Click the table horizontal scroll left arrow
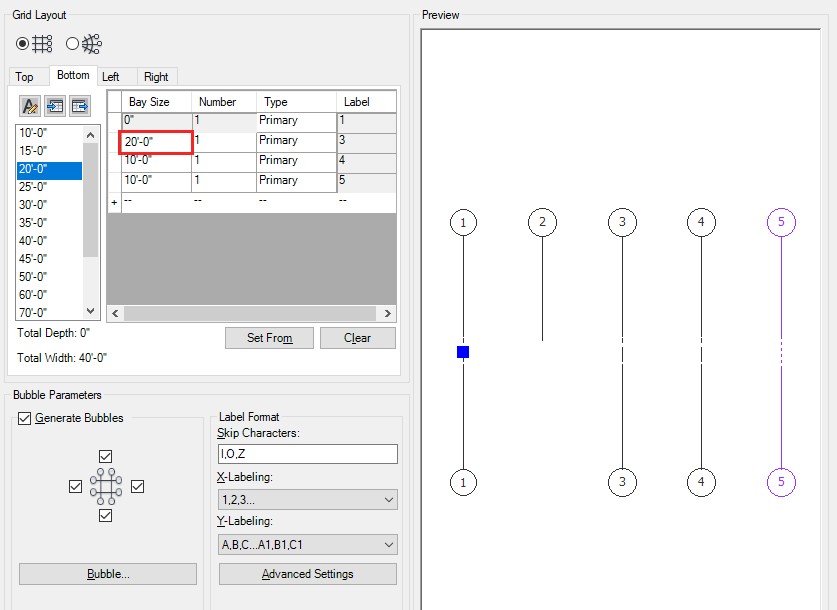This screenshot has width=837, height=610. pyautogui.click(x=115, y=313)
